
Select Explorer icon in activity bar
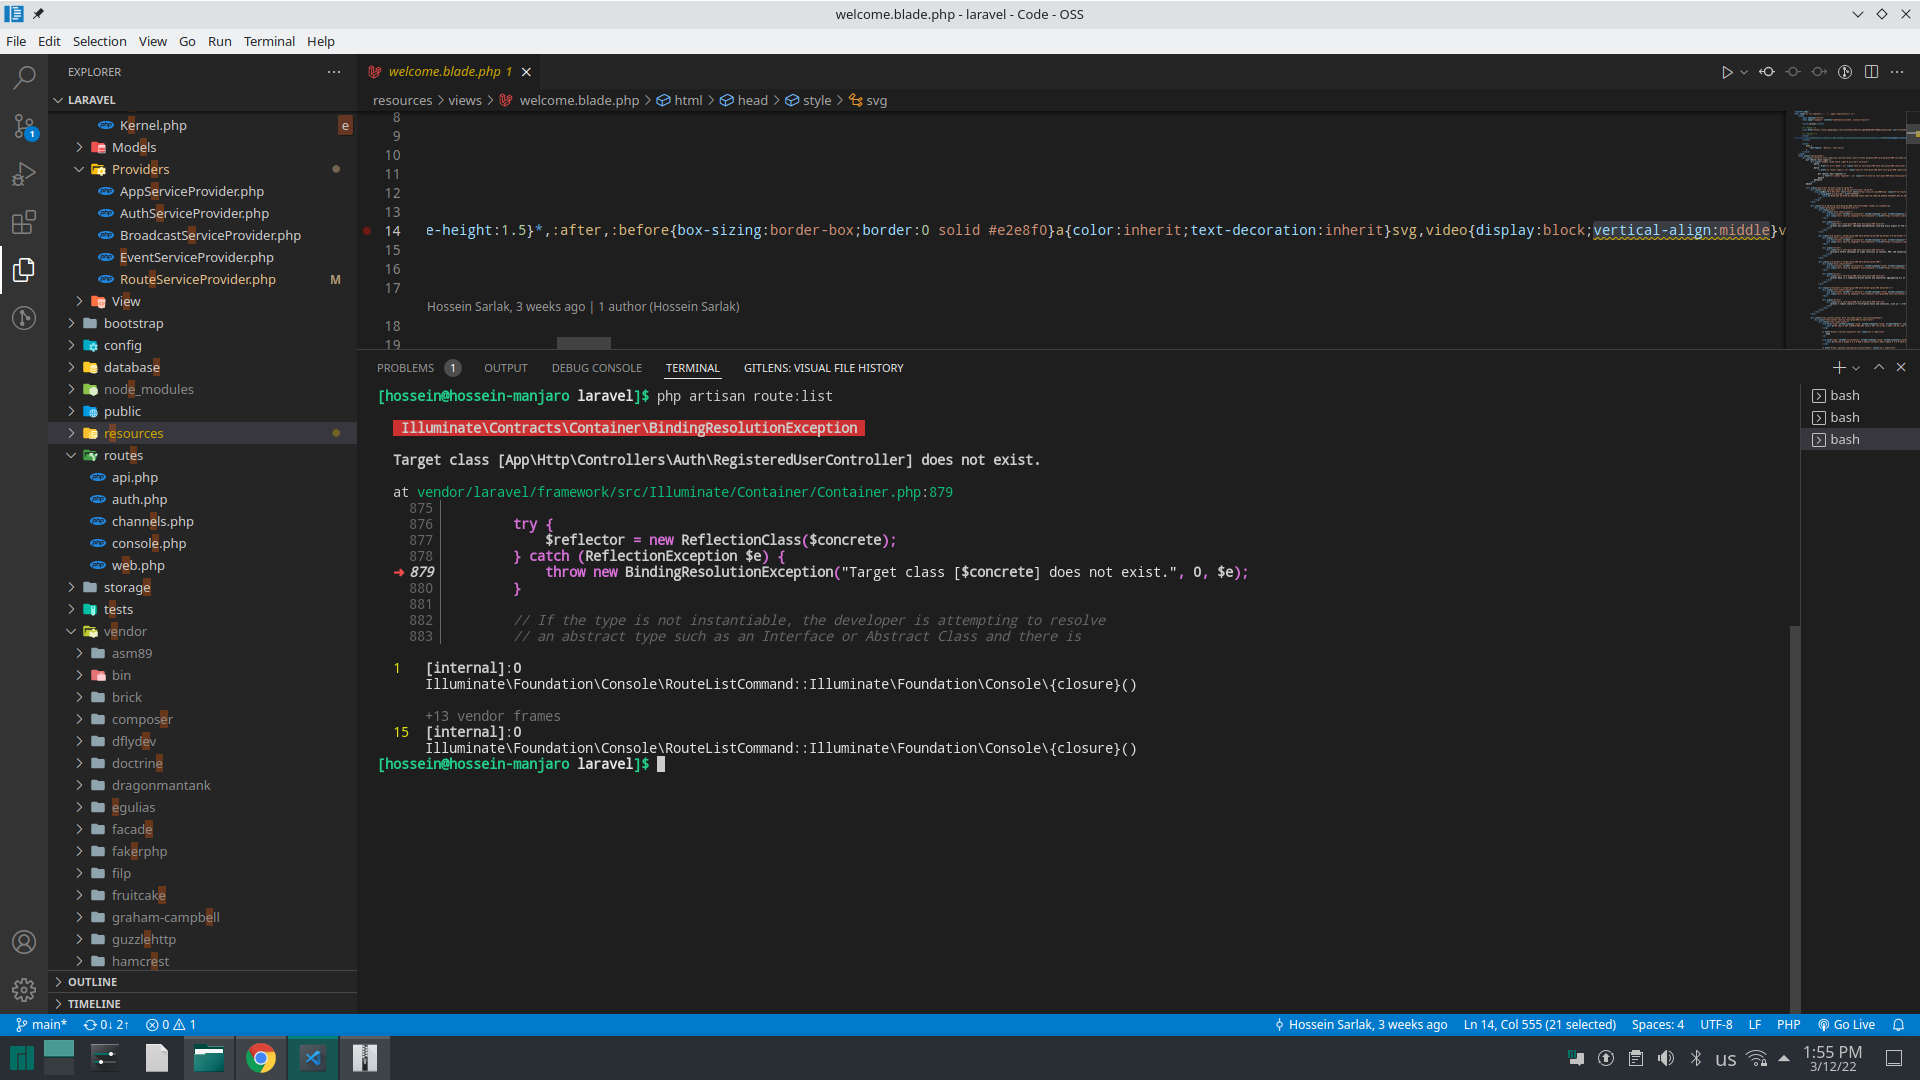[x=24, y=270]
